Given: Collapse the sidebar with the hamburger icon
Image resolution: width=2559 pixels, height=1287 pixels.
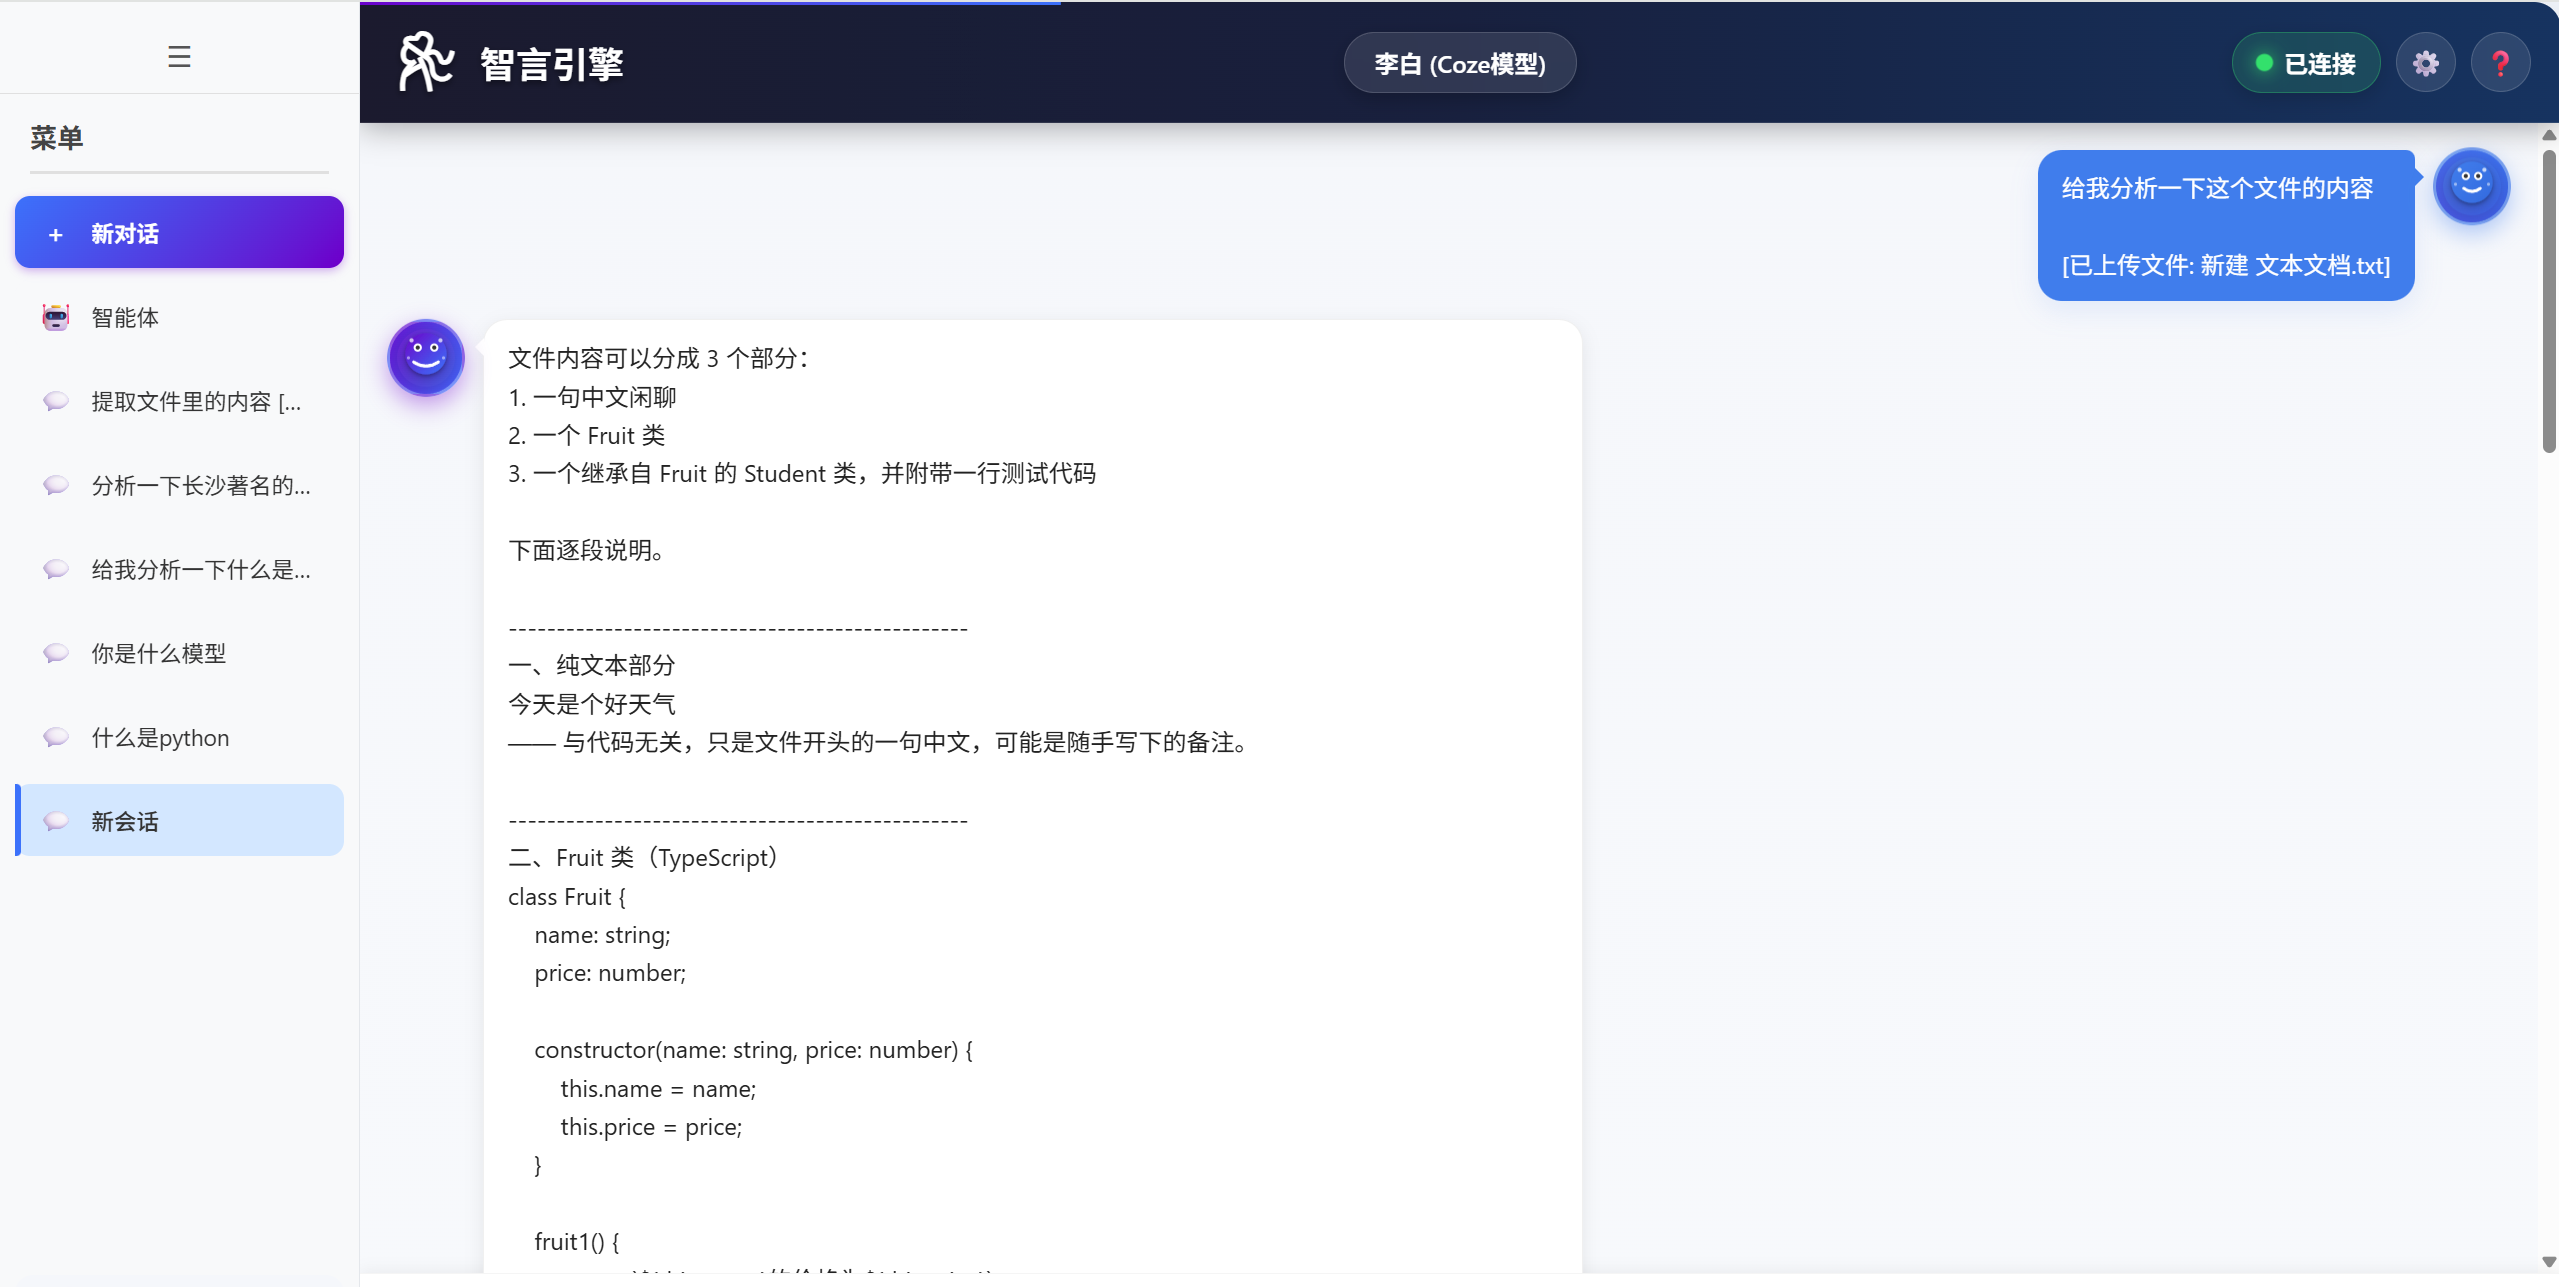Looking at the screenshot, I should tap(179, 57).
